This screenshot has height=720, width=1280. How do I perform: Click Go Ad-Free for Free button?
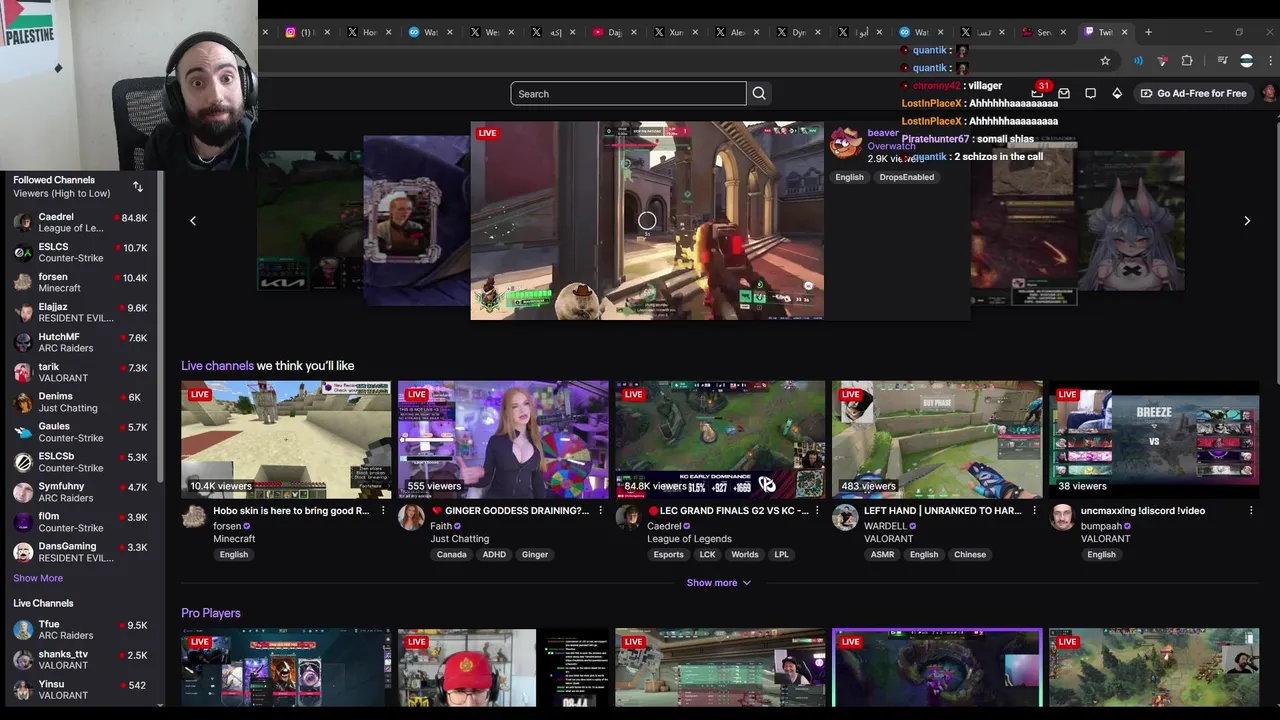tap(1194, 93)
